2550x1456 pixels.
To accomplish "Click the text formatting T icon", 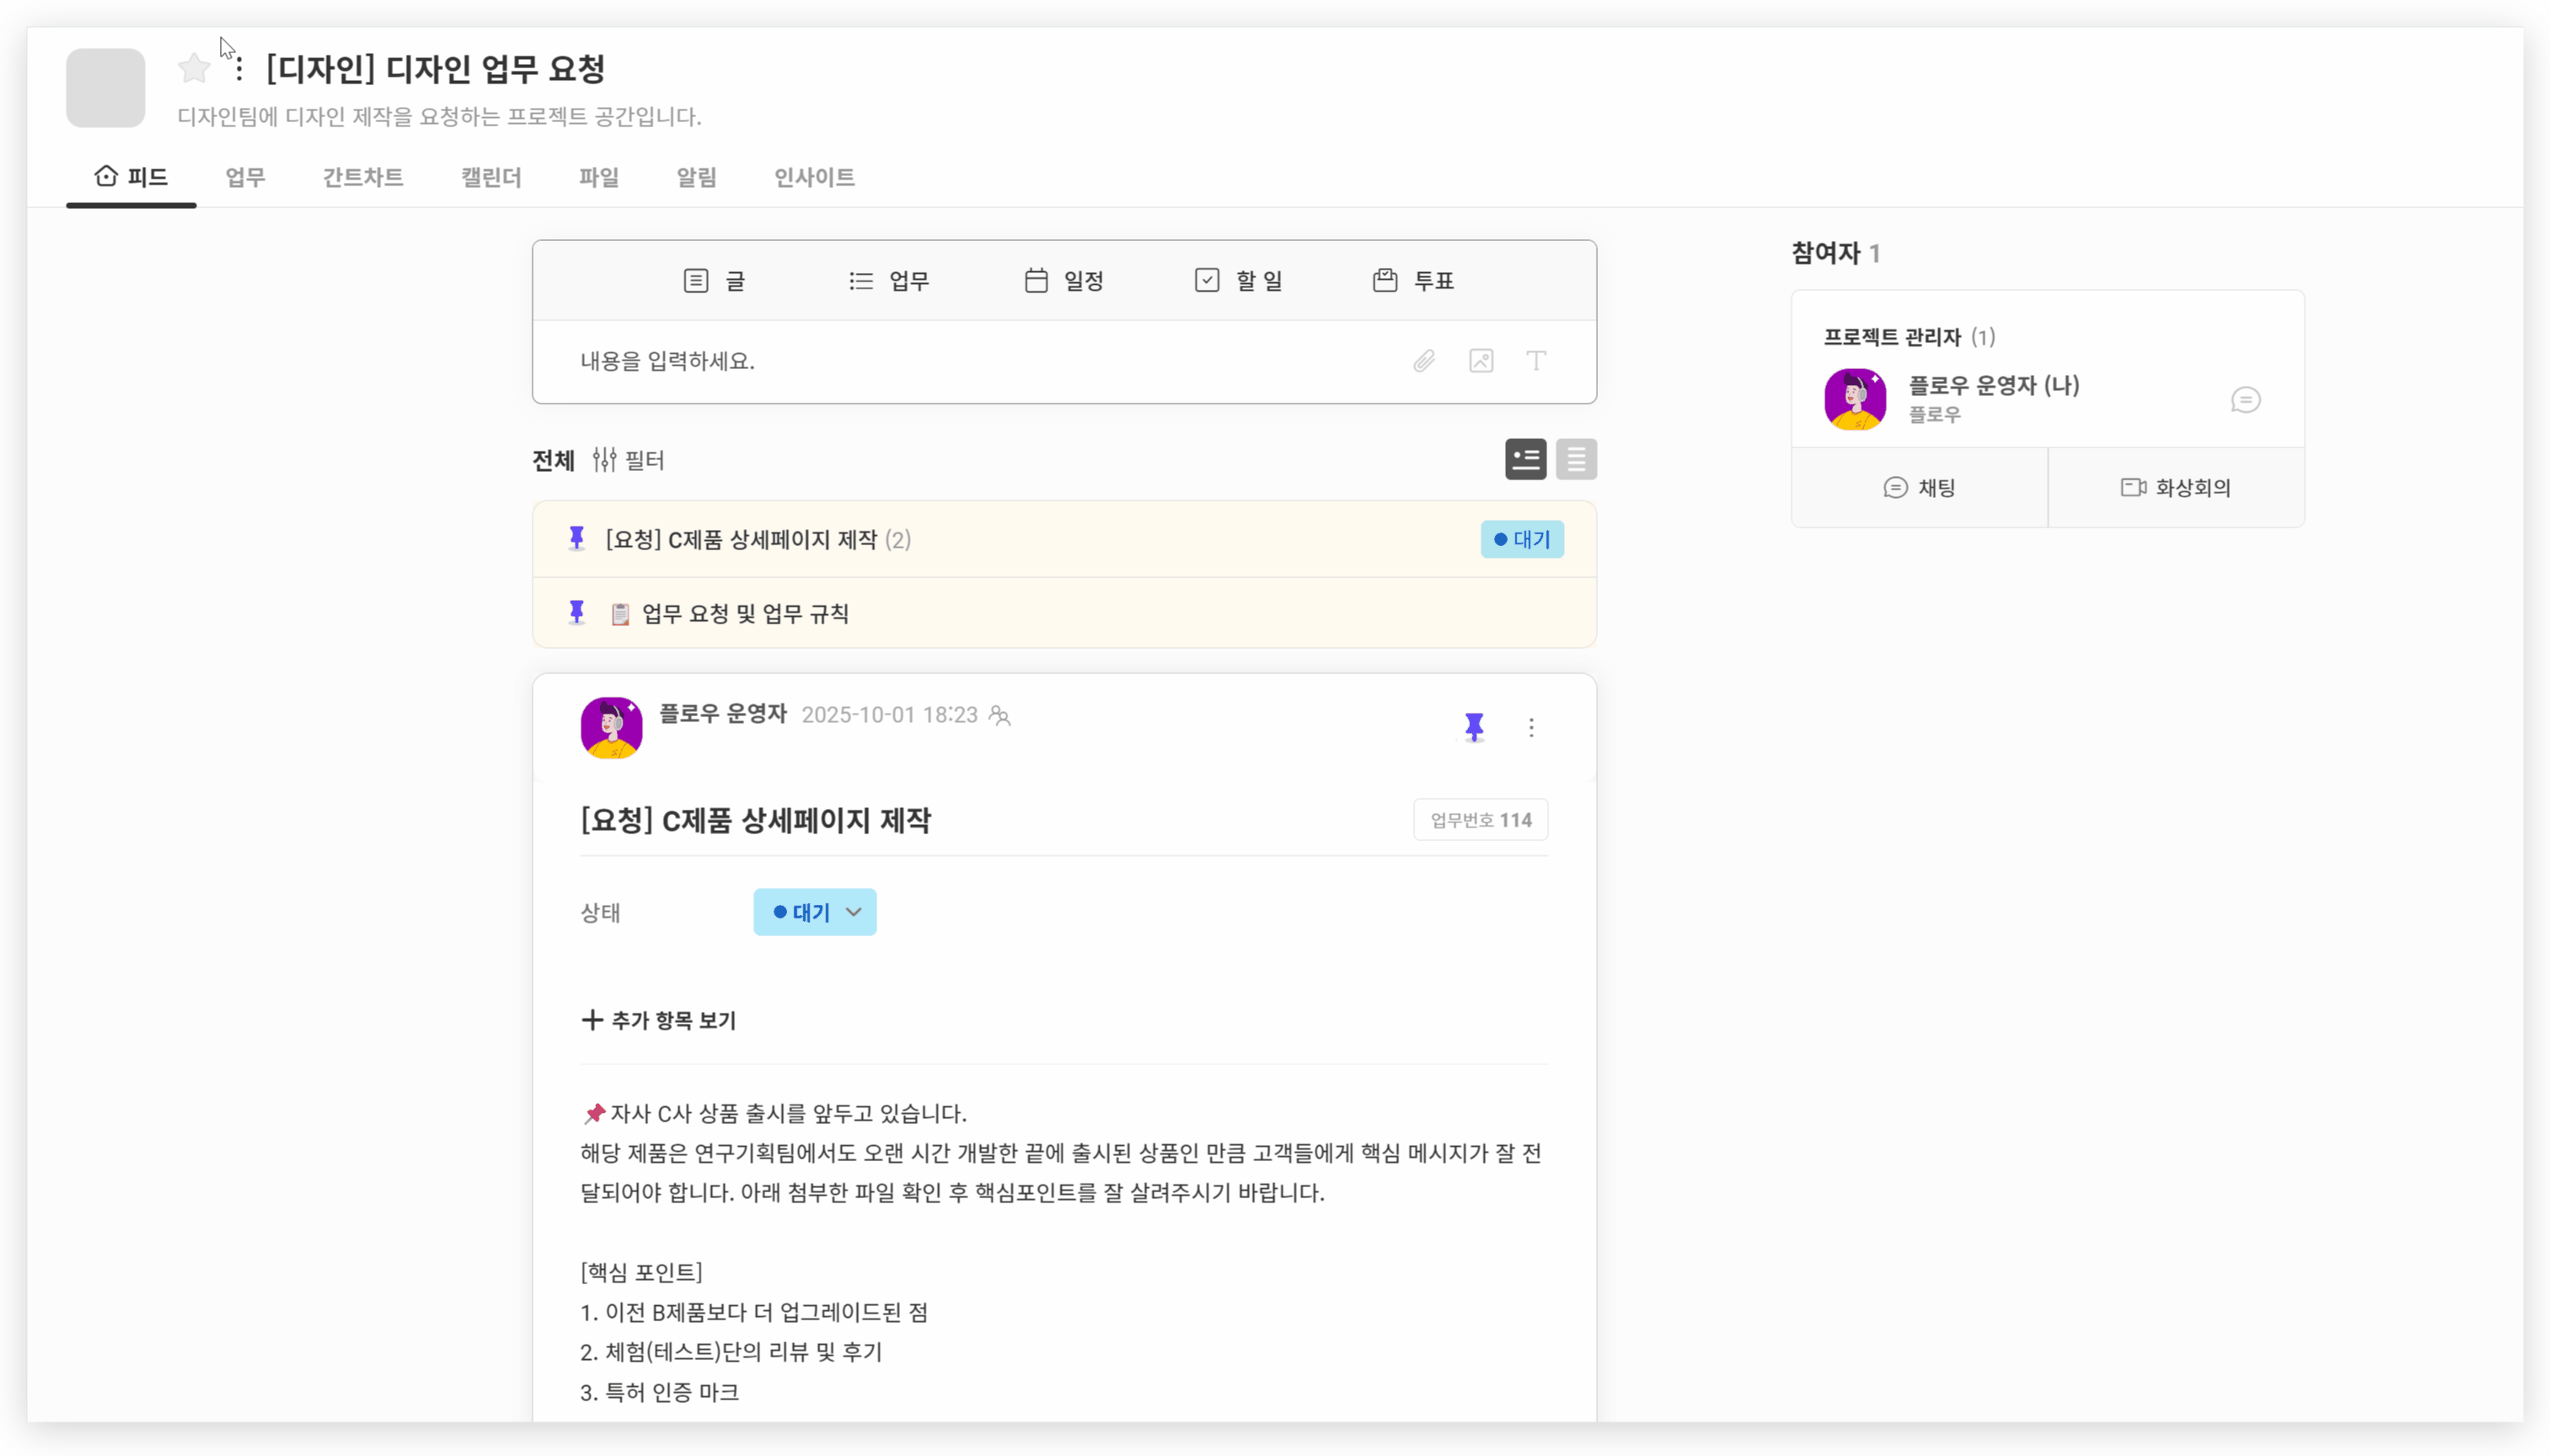I will [x=1535, y=361].
